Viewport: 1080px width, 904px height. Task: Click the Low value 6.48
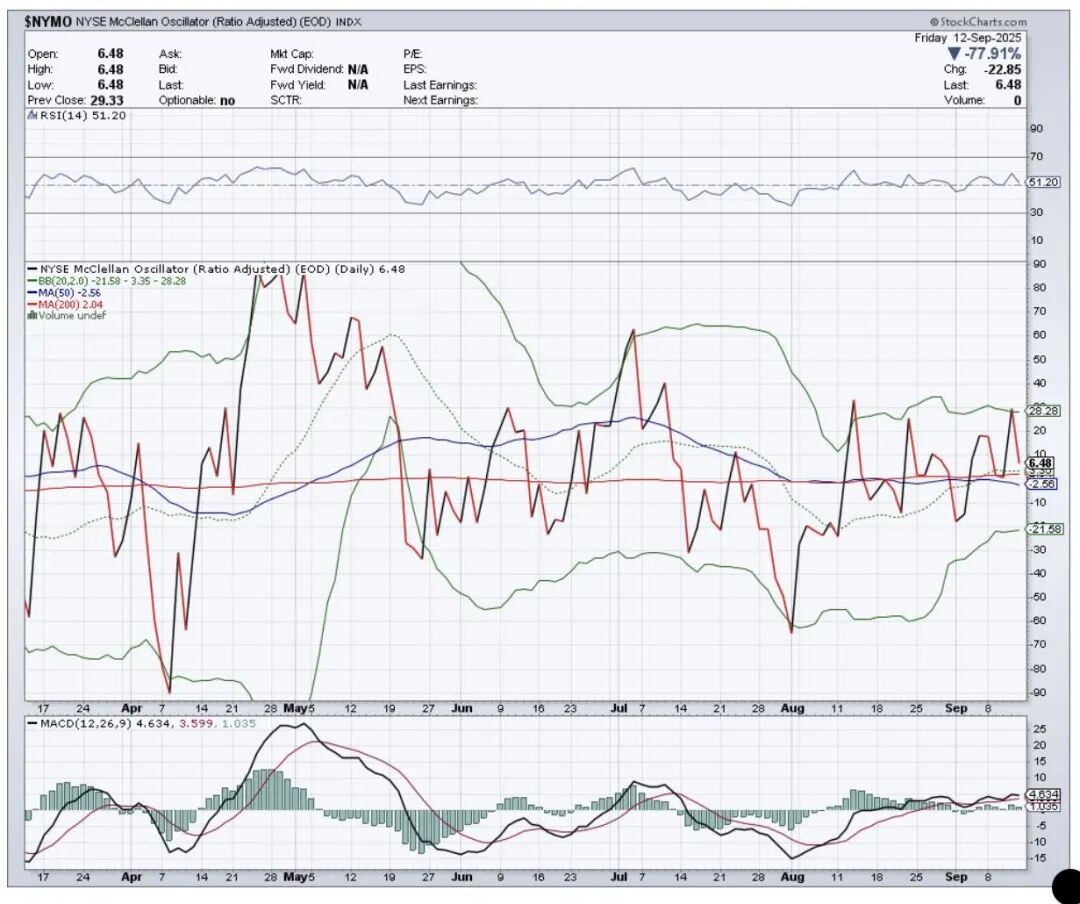coord(110,85)
